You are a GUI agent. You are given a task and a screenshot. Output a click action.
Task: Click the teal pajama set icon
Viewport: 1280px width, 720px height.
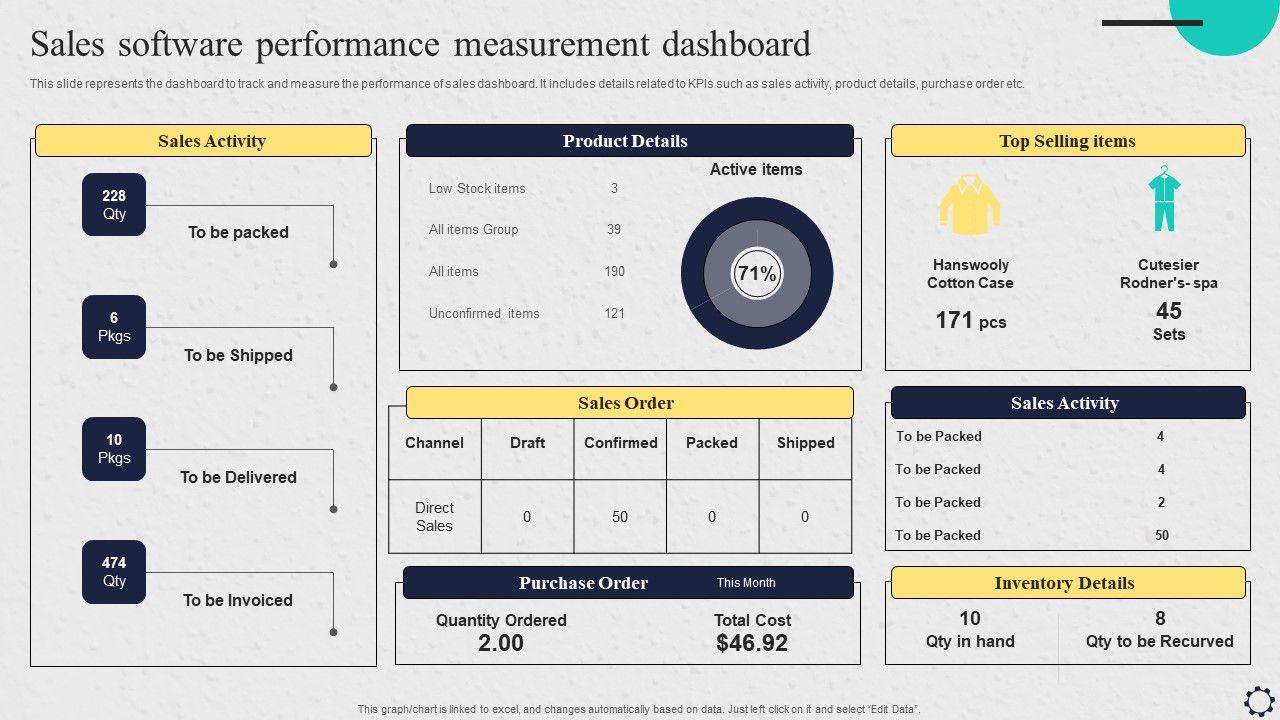1164,199
